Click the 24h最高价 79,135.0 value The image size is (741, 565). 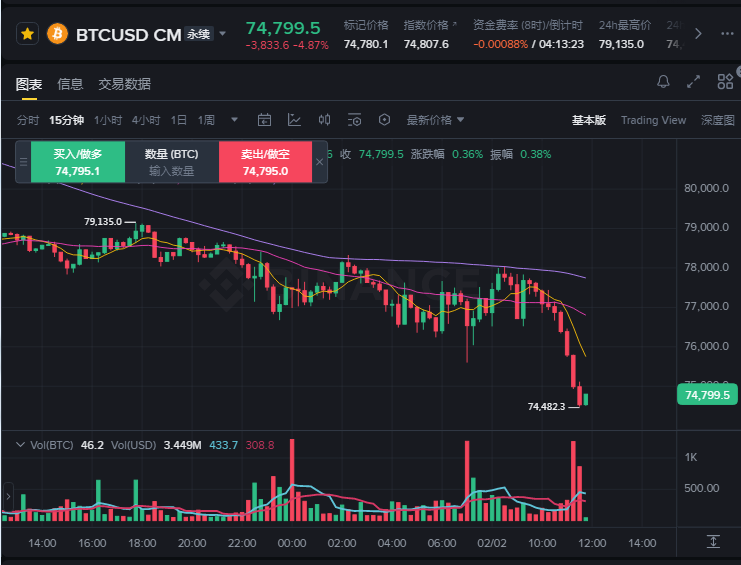(621, 44)
